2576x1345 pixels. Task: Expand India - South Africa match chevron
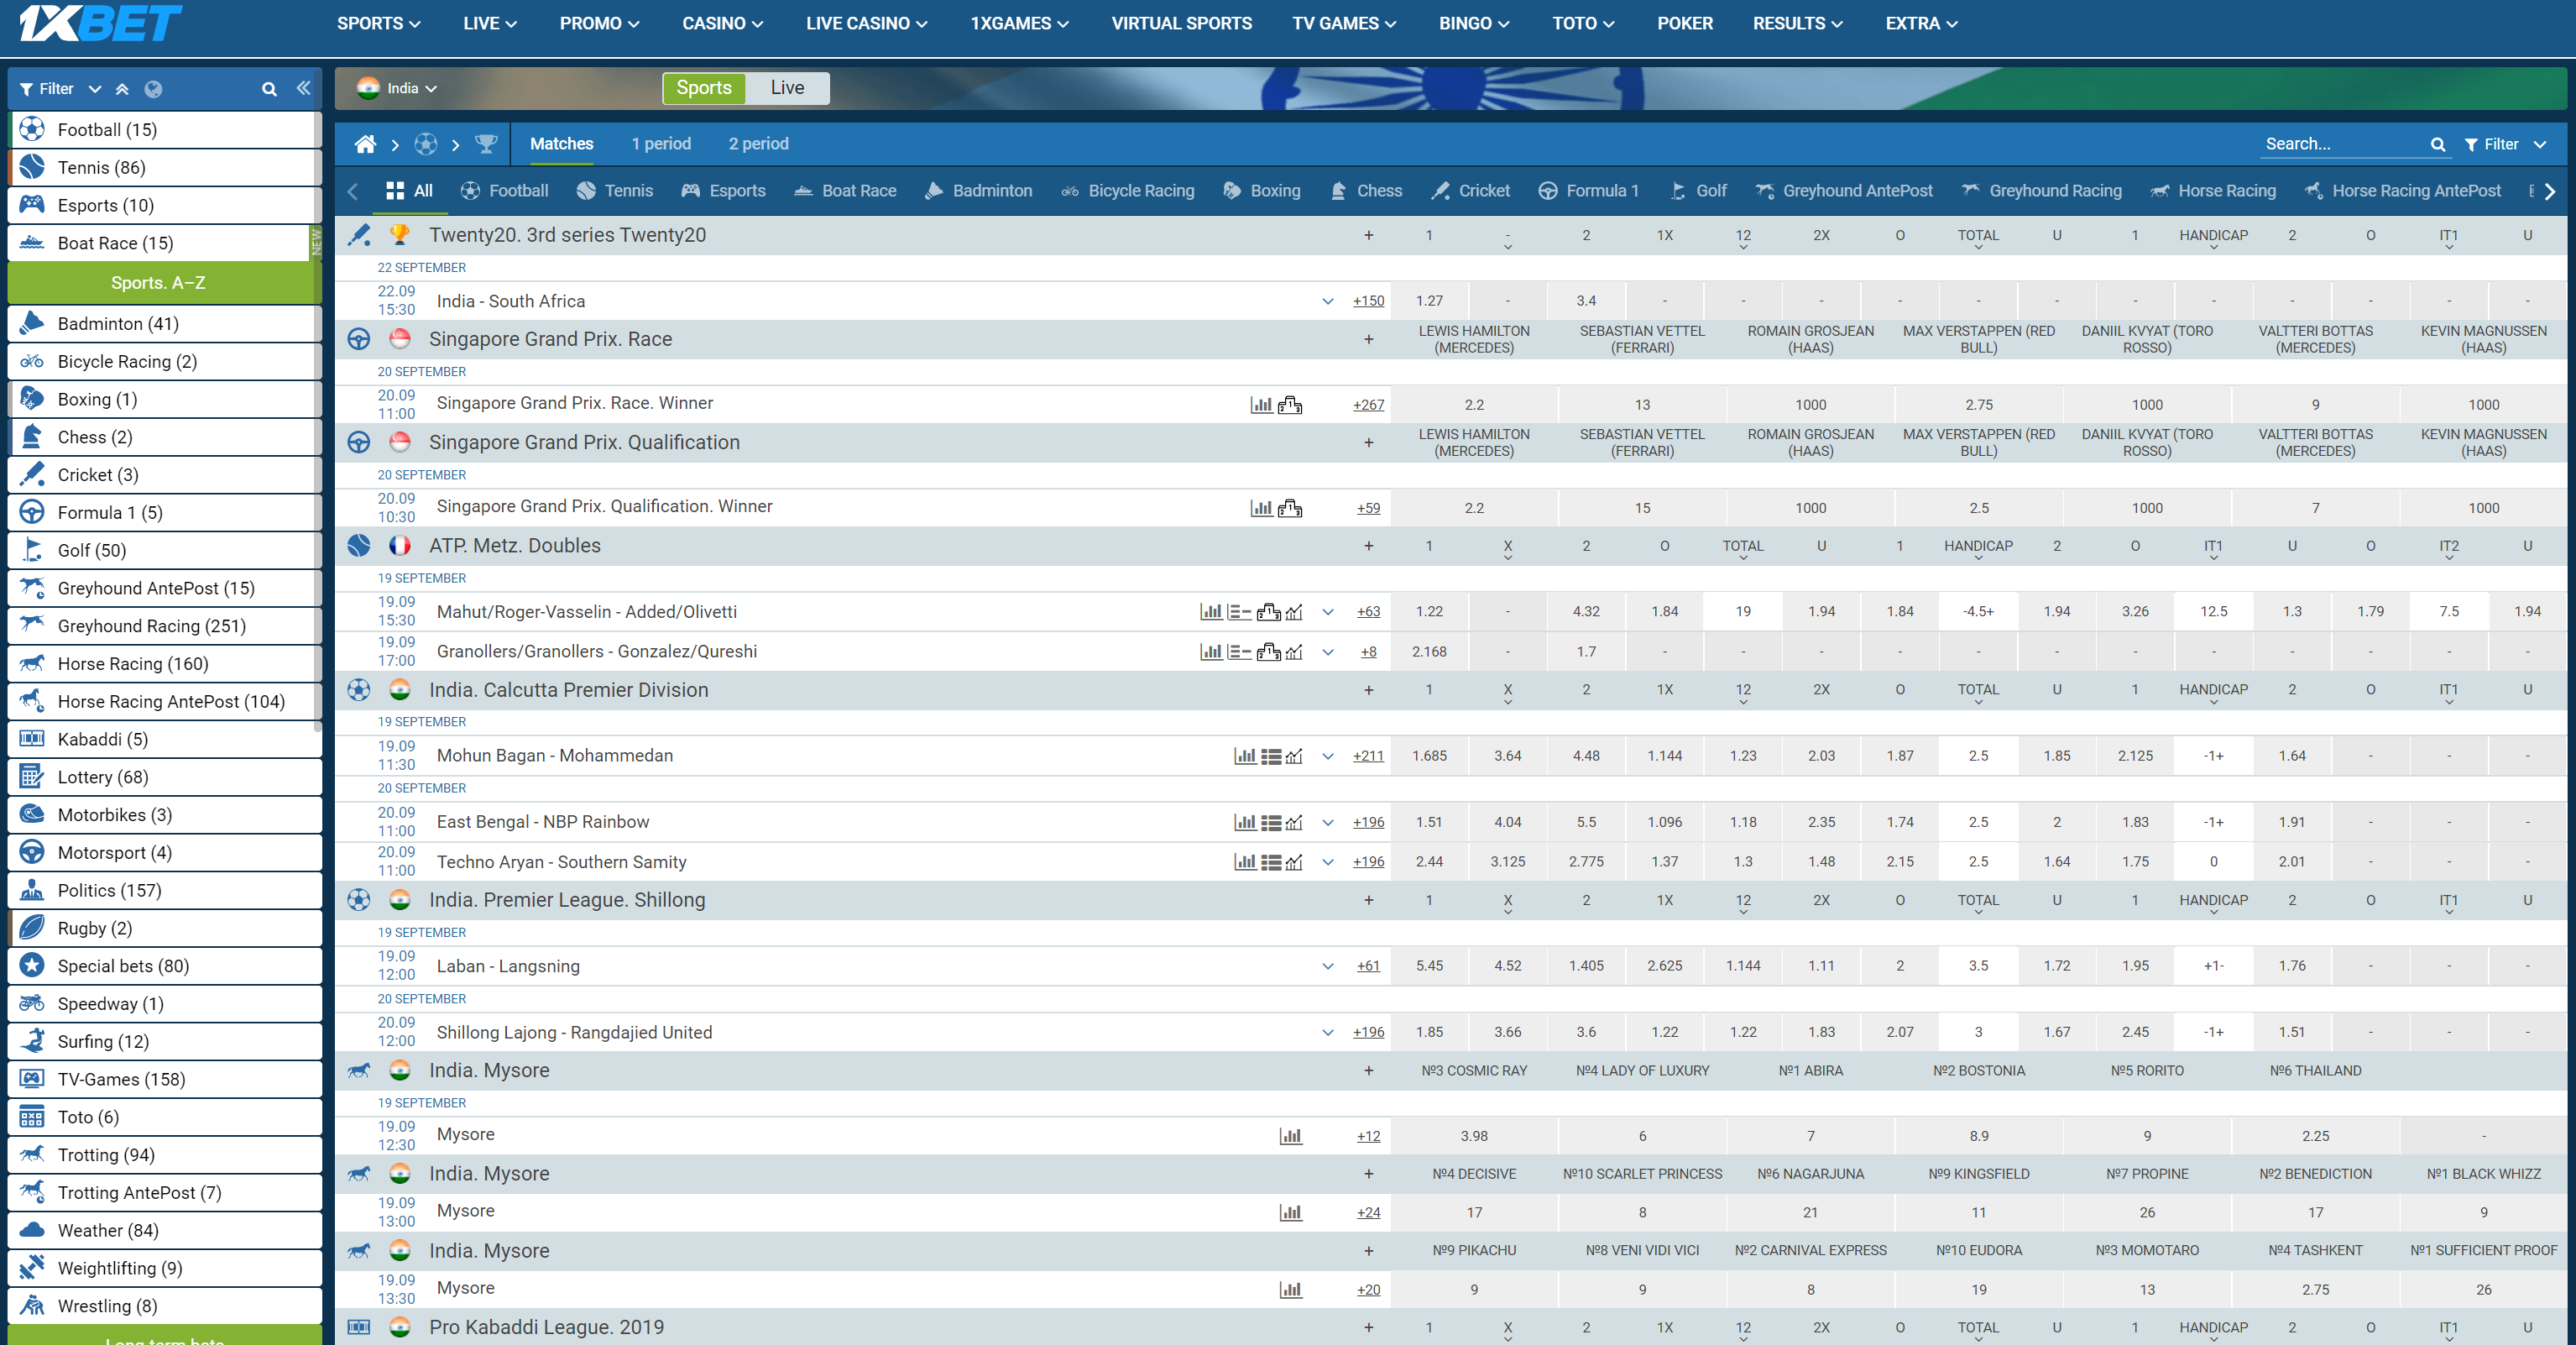pyautogui.click(x=1327, y=301)
